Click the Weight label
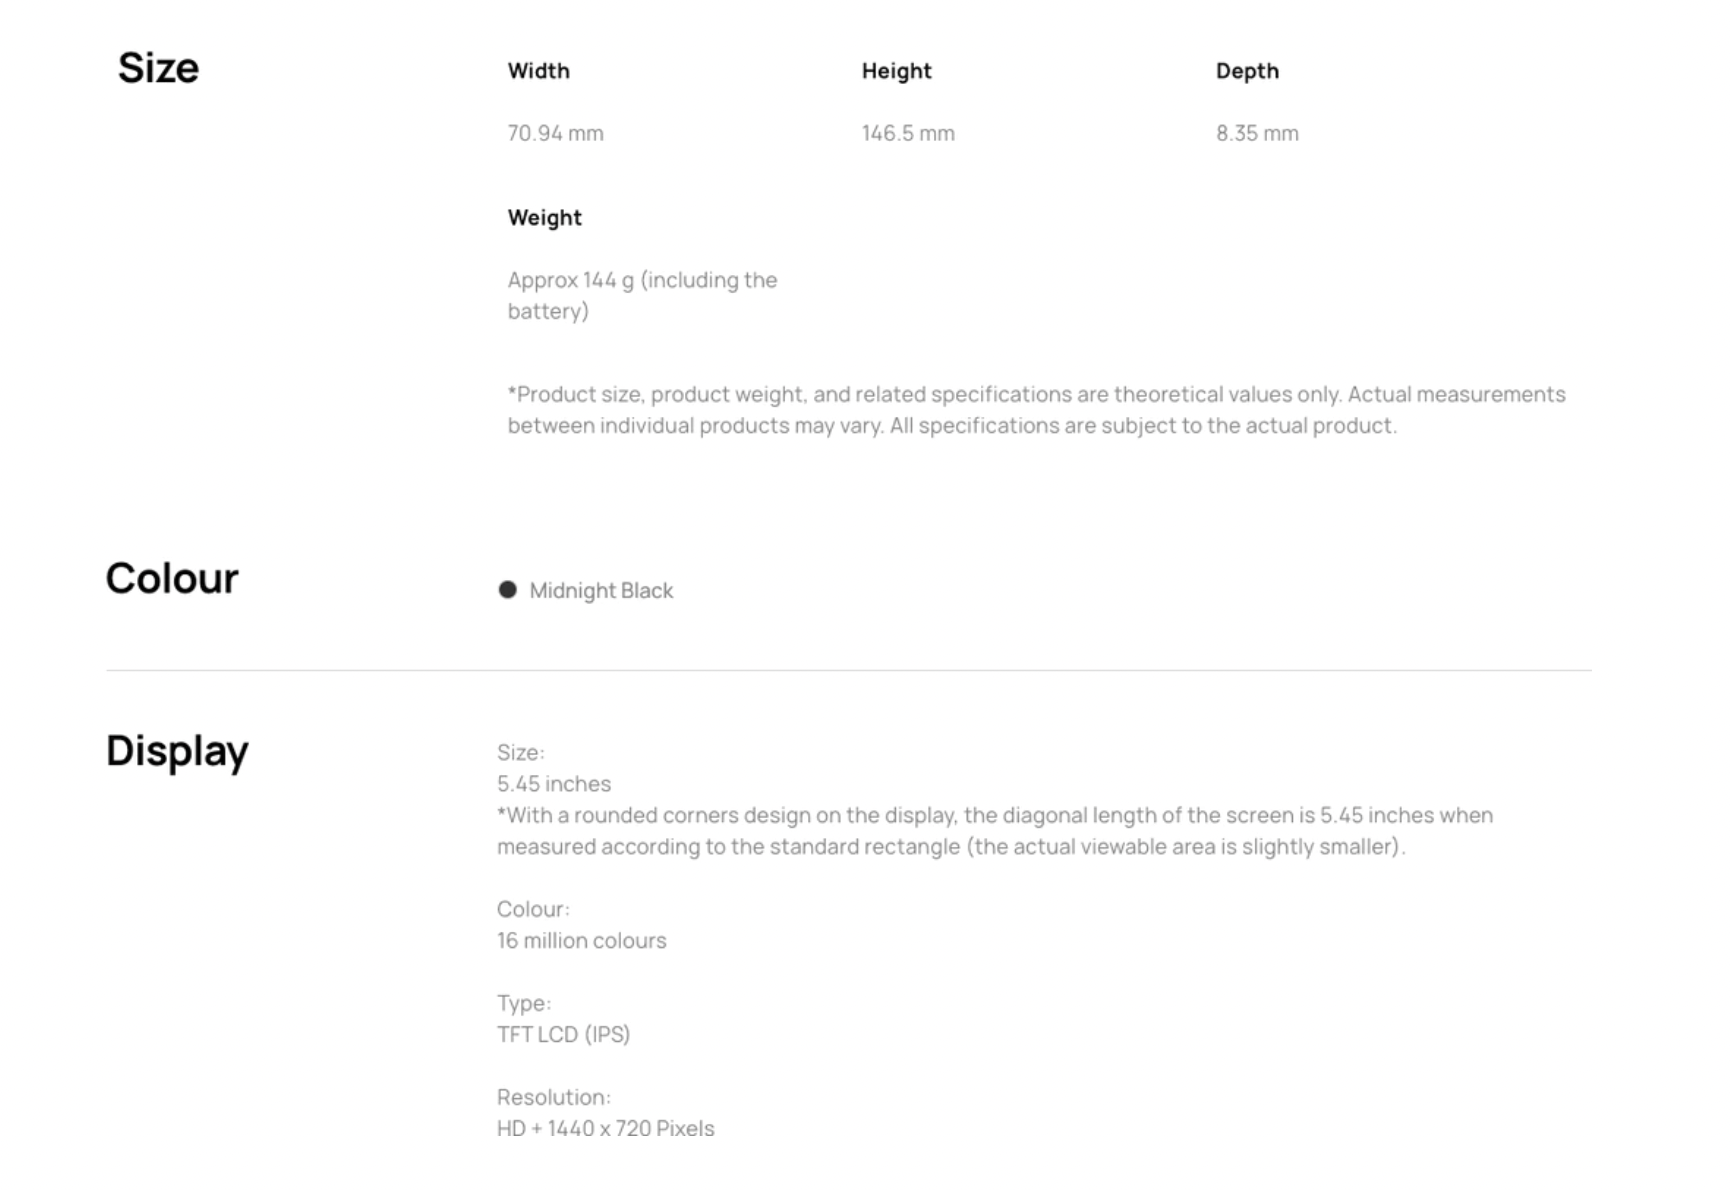This screenshot has height=1190, width=1730. pyautogui.click(x=544, y=218)
